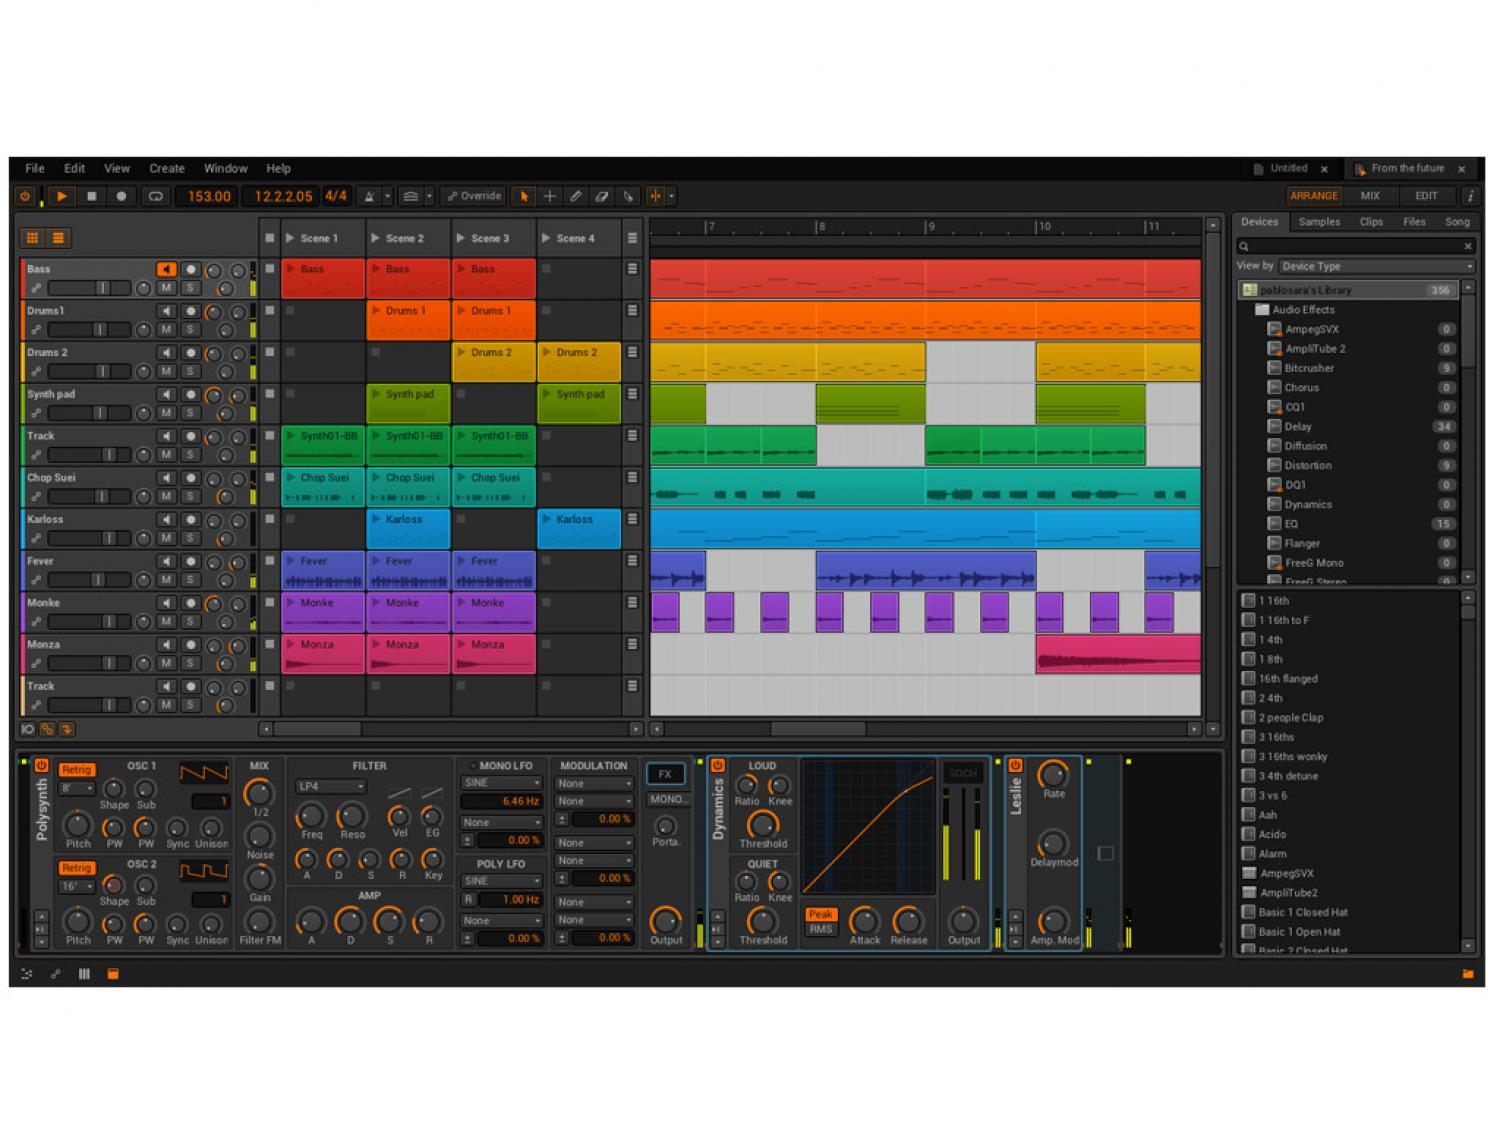Open Mono LFO SINE waveform dropdown
Viewport: 1500px width, 1125px height.
501,783
